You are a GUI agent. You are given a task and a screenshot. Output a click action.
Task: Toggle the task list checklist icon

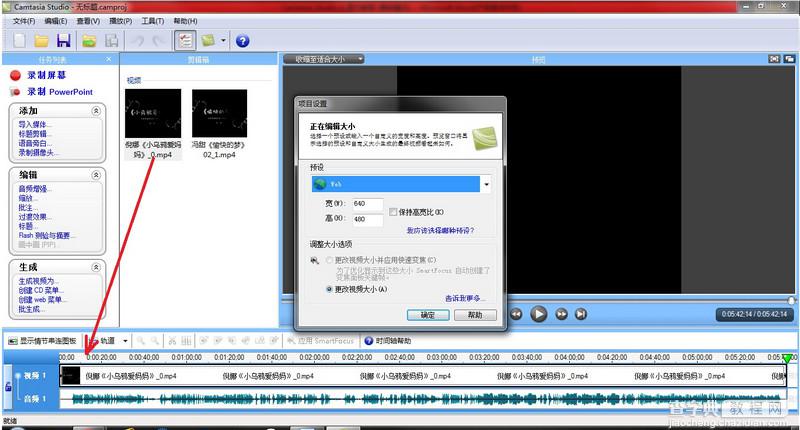click(x=185, y=41)
